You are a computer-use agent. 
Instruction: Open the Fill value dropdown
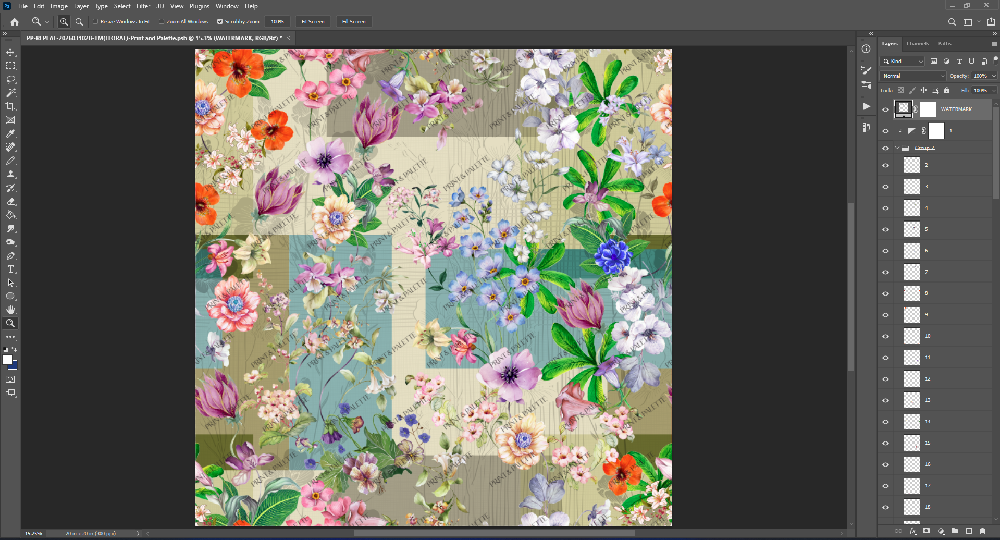coord(993,91)
